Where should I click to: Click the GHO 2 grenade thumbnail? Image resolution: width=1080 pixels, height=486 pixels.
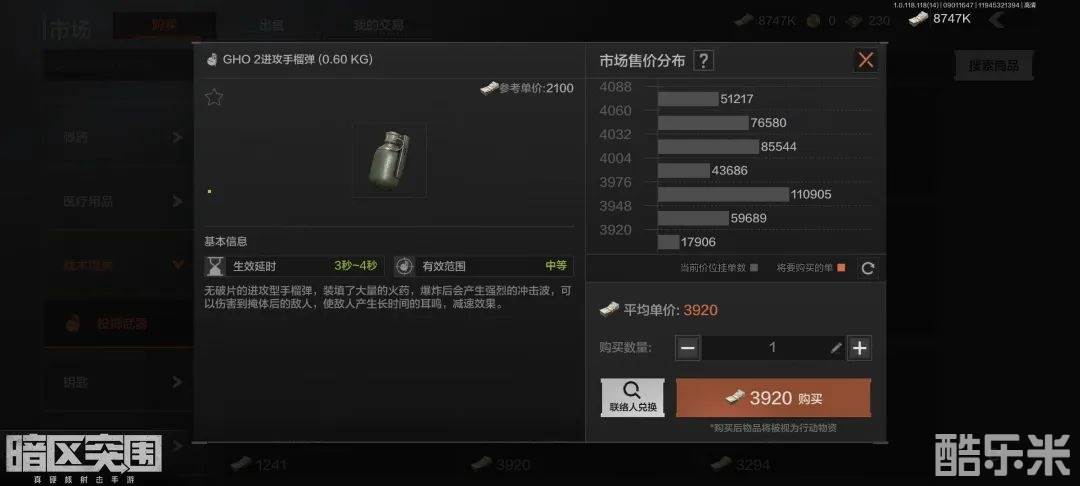click(390, 160)
